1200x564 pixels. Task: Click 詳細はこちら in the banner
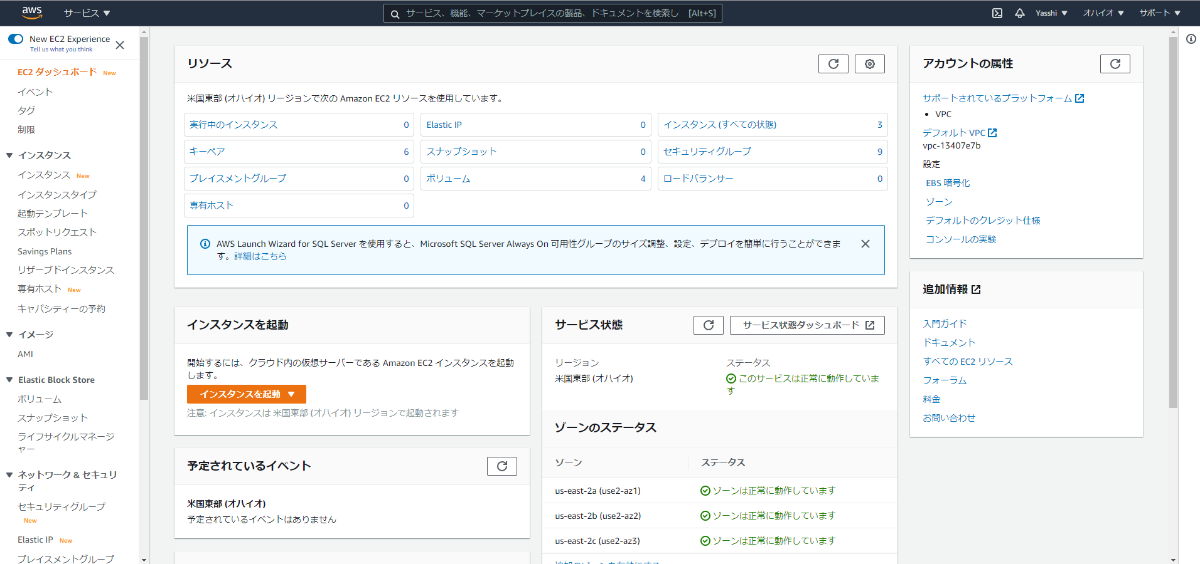pyautogui.click(x=260, y=257)
